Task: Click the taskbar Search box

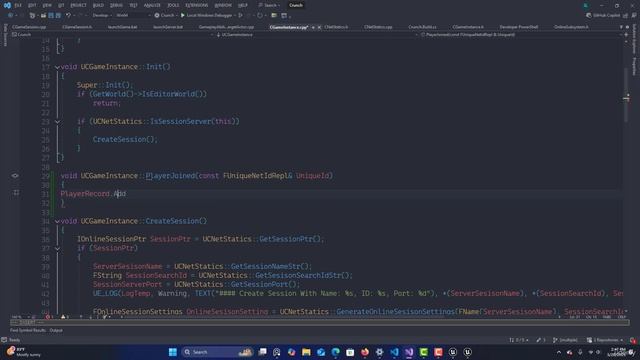Action: click(x=217, y=352)
